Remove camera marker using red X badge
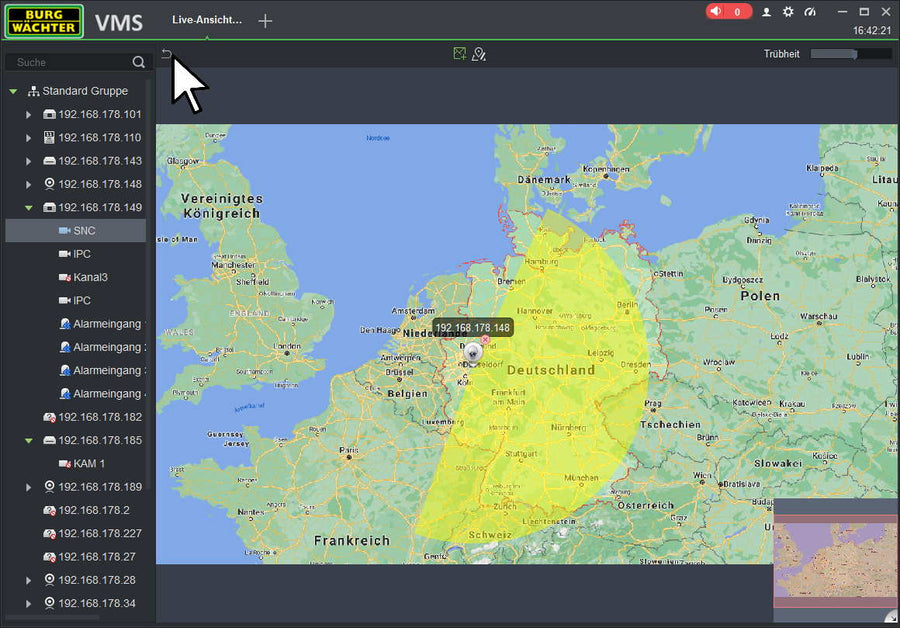Viewport: 900px width, 628px height. coord(485,341)
